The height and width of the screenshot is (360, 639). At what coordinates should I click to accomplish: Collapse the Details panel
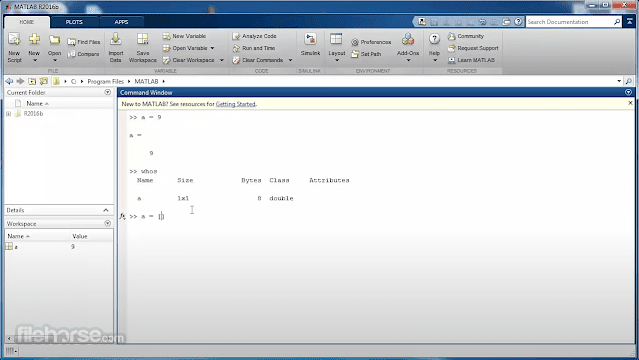pos(106,210)
